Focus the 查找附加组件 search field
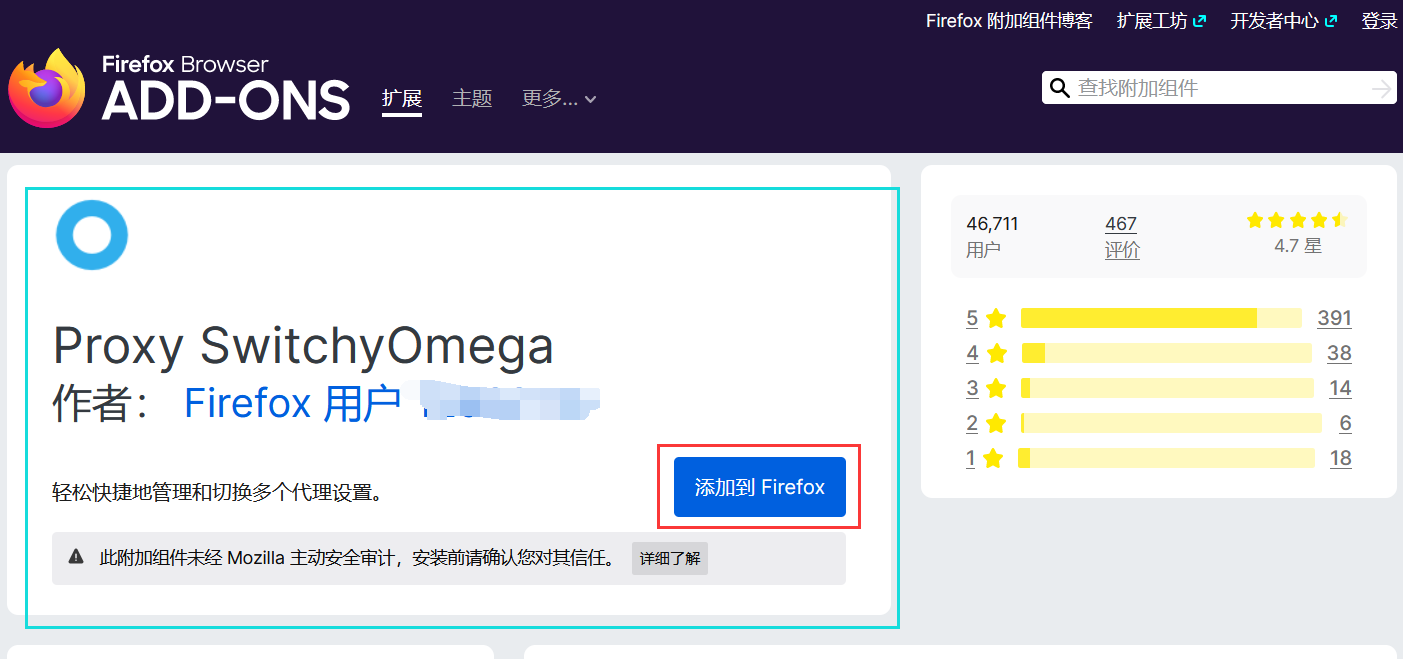The height and width of the screenshot is (659, 1403). (1220, 88)
